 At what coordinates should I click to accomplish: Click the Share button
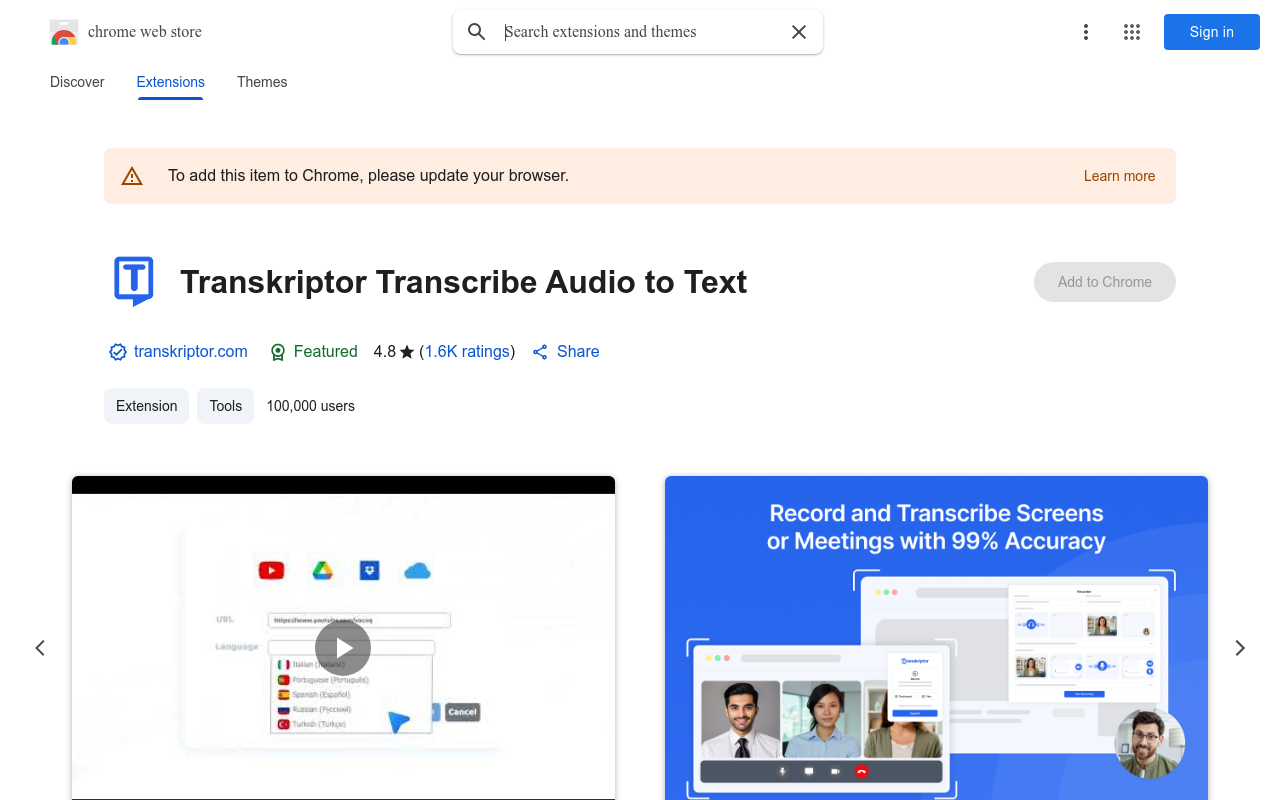coord(566,352)
